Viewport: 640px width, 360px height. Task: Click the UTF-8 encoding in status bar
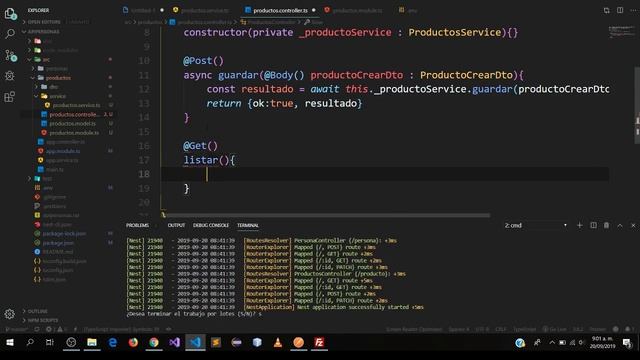482,329
